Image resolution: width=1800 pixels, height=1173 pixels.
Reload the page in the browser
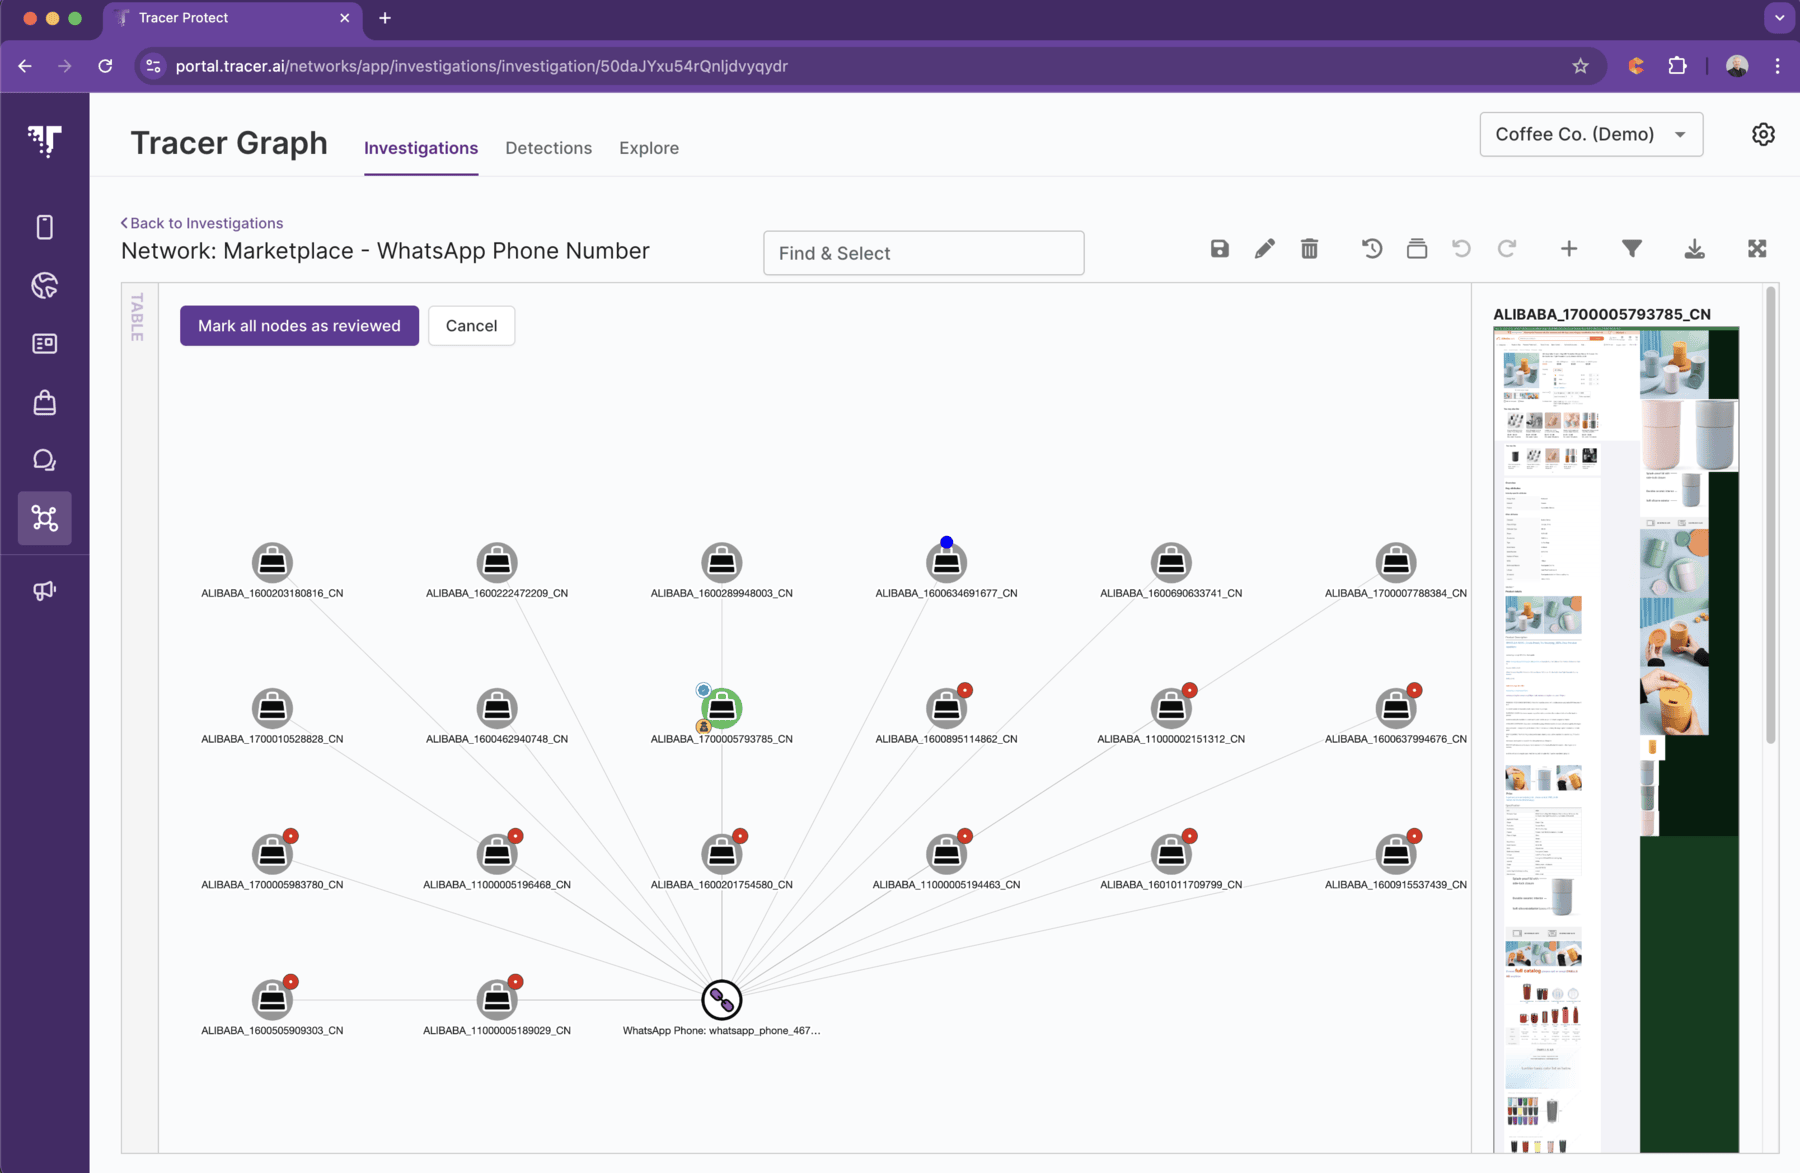click(105, 66)
